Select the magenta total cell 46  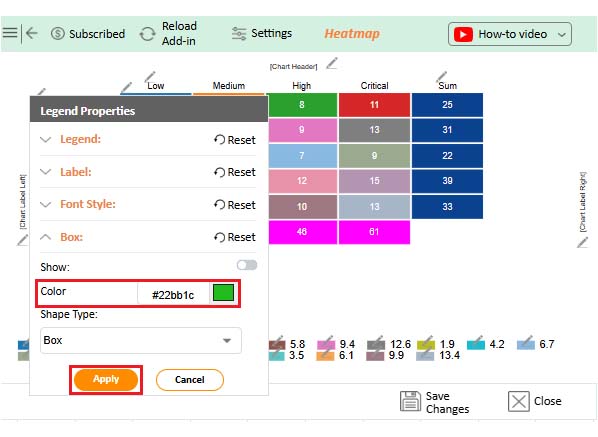point(303,232)
